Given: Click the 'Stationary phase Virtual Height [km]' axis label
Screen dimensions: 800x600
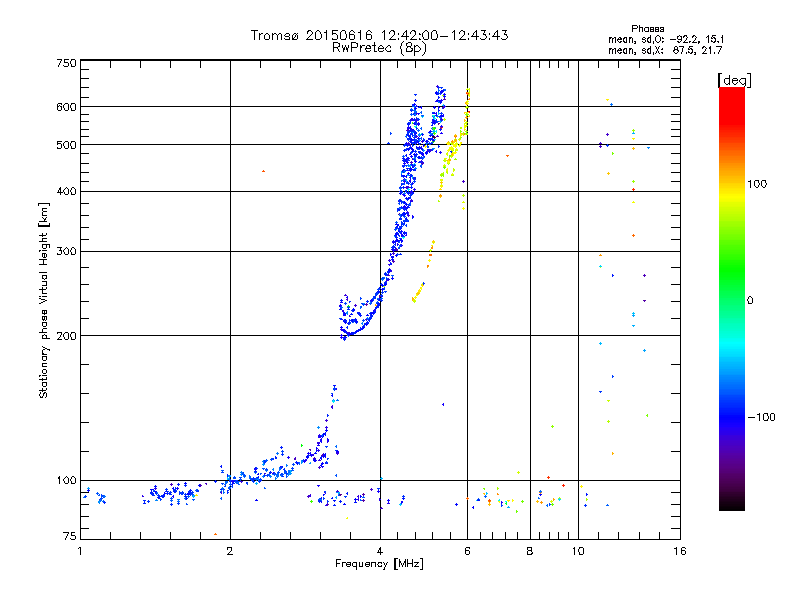Looking at the screenshot, I should [x=43, y=301].
